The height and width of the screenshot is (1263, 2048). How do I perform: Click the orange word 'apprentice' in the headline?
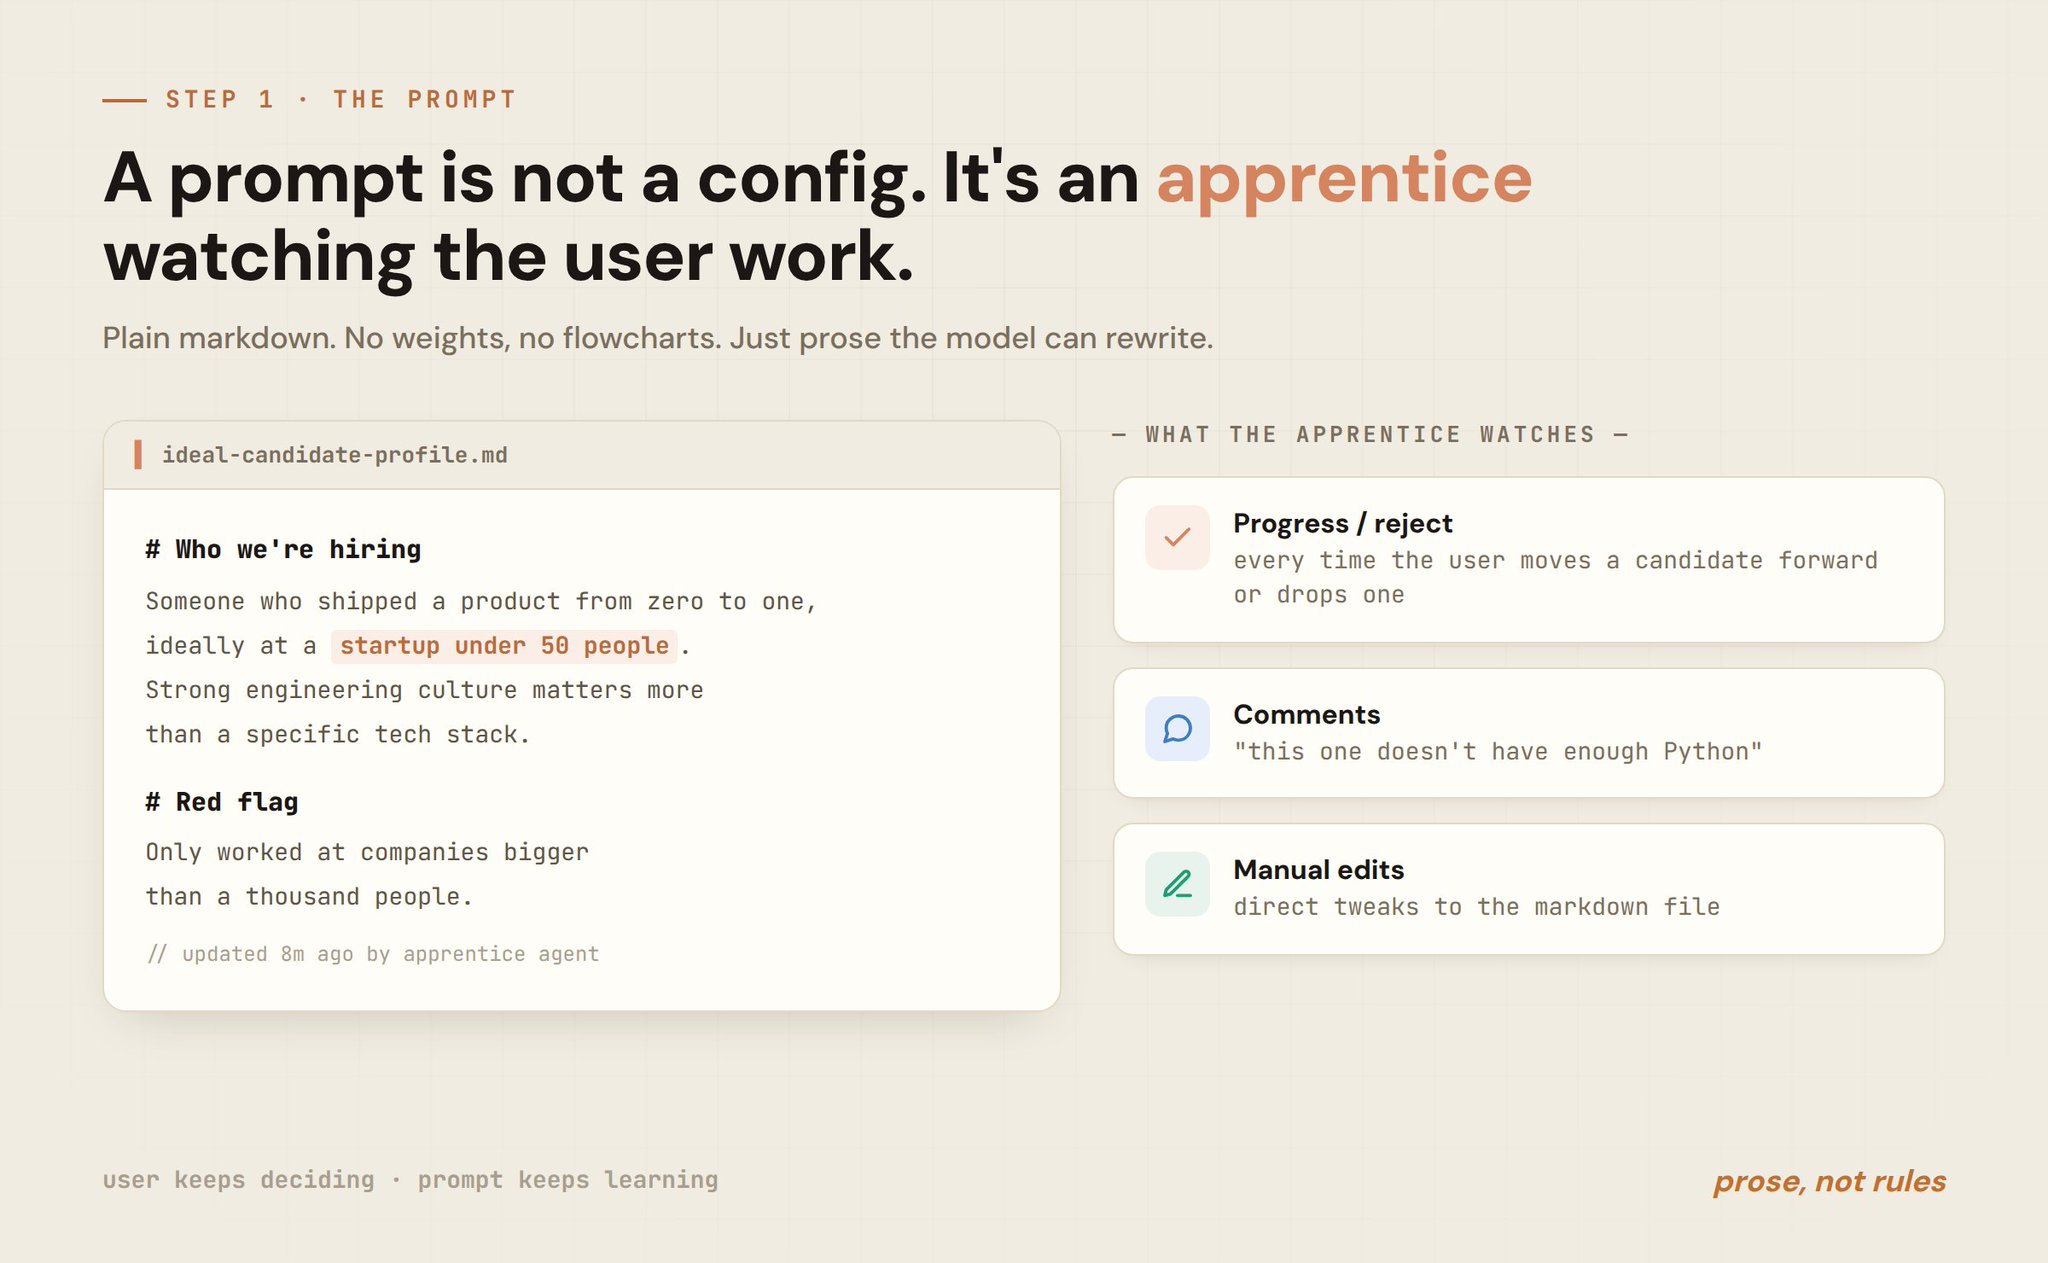pos(1344,178)
